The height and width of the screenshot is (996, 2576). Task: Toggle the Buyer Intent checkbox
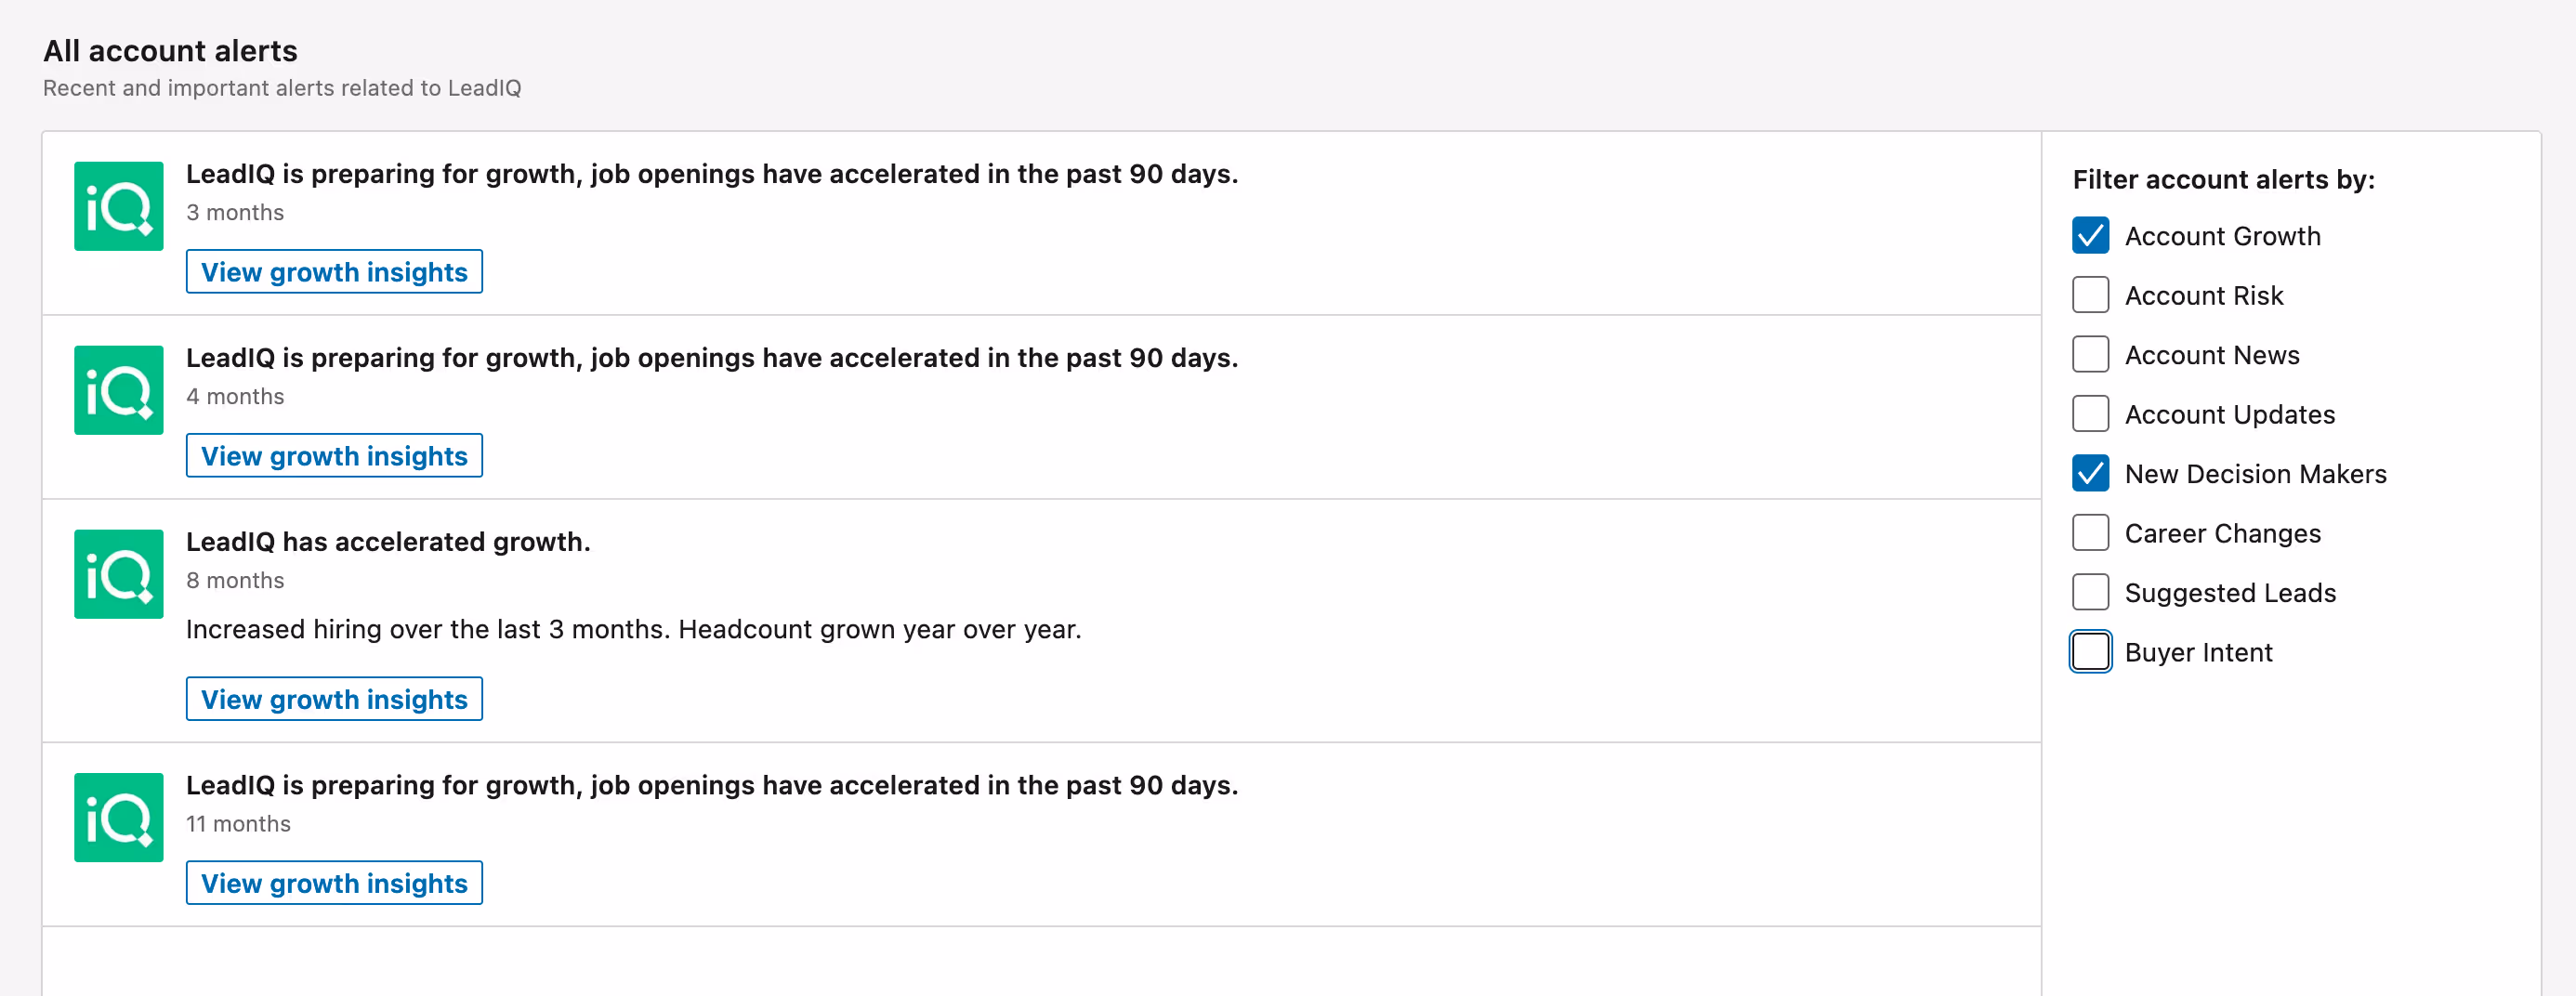(2090, 652)
